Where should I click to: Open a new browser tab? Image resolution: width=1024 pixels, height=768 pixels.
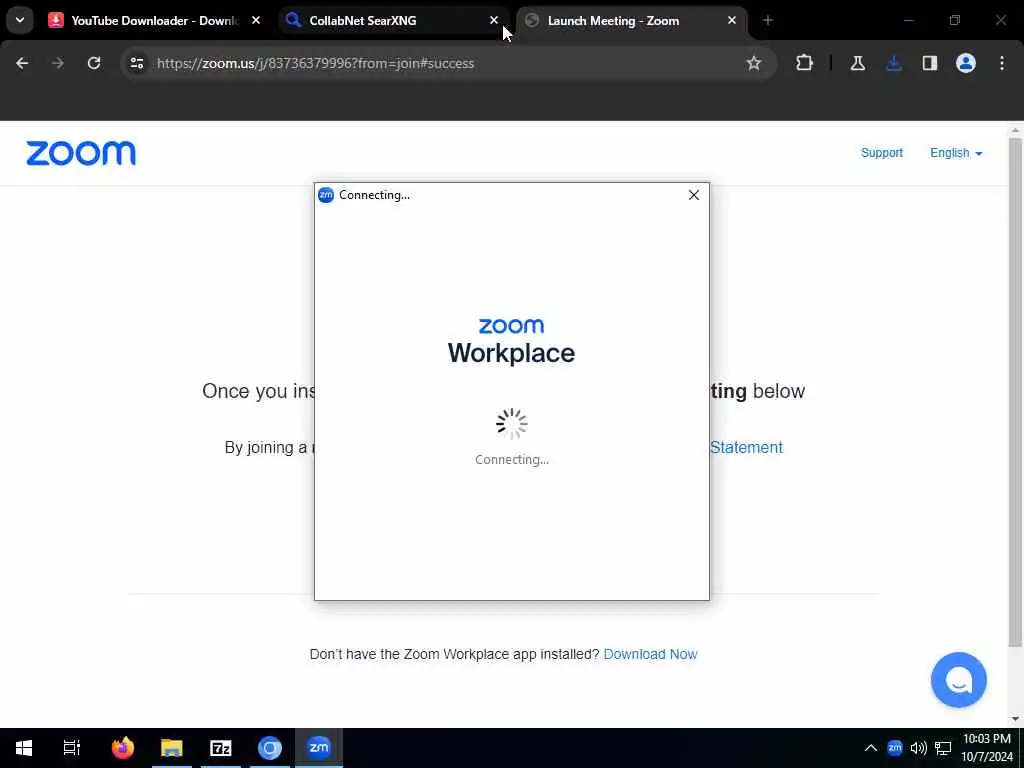coord(768,21)
